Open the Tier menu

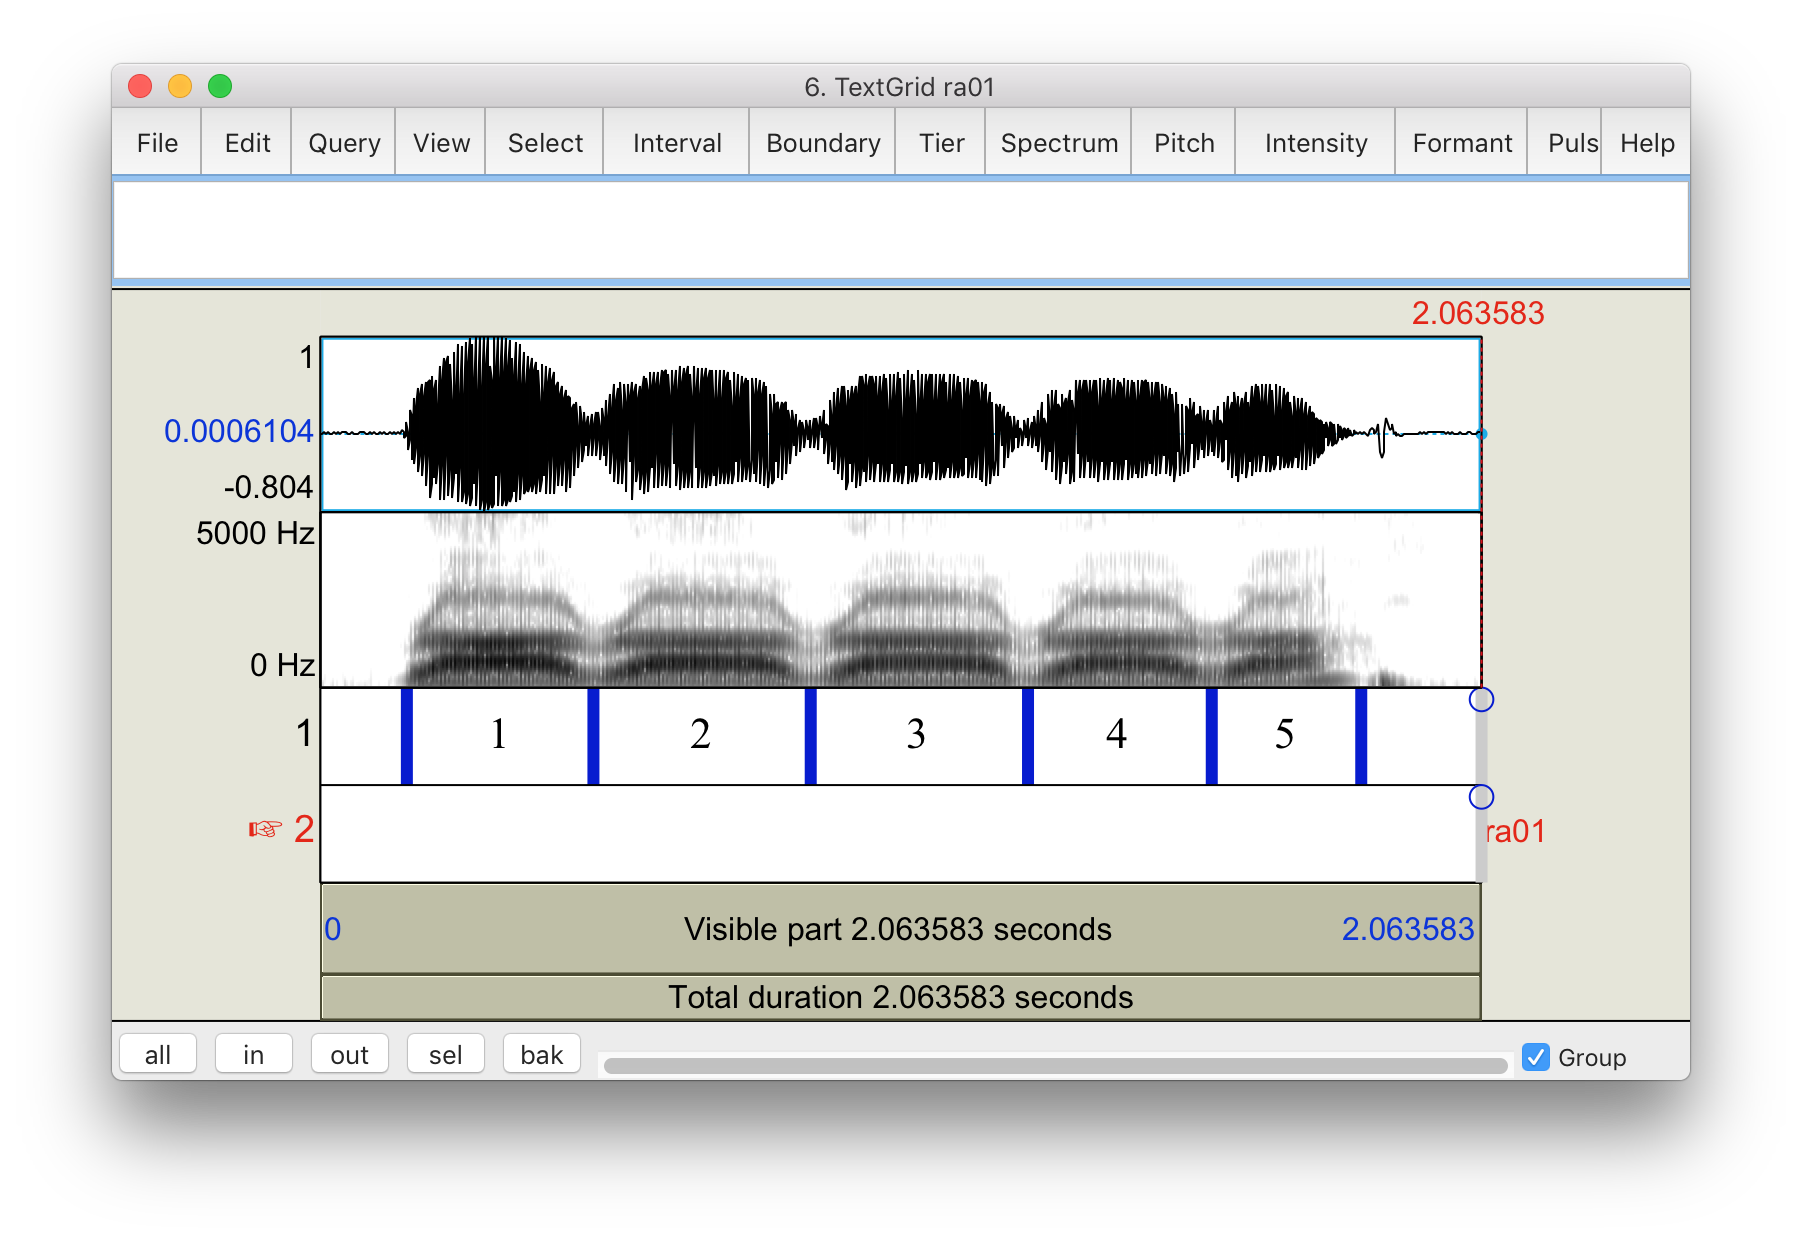point(941,143)
